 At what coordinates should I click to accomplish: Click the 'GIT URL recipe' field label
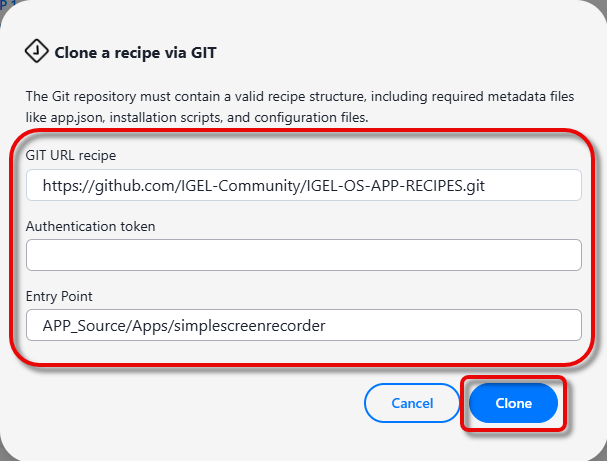click(x=71, y=156)
